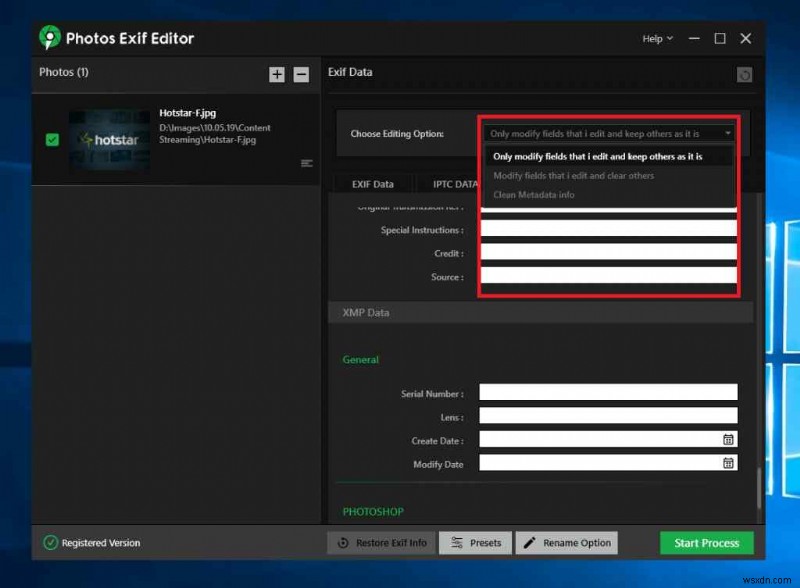800x588 pixels.
Task: Click the add photos plus icon
Action: click(277, 74)
